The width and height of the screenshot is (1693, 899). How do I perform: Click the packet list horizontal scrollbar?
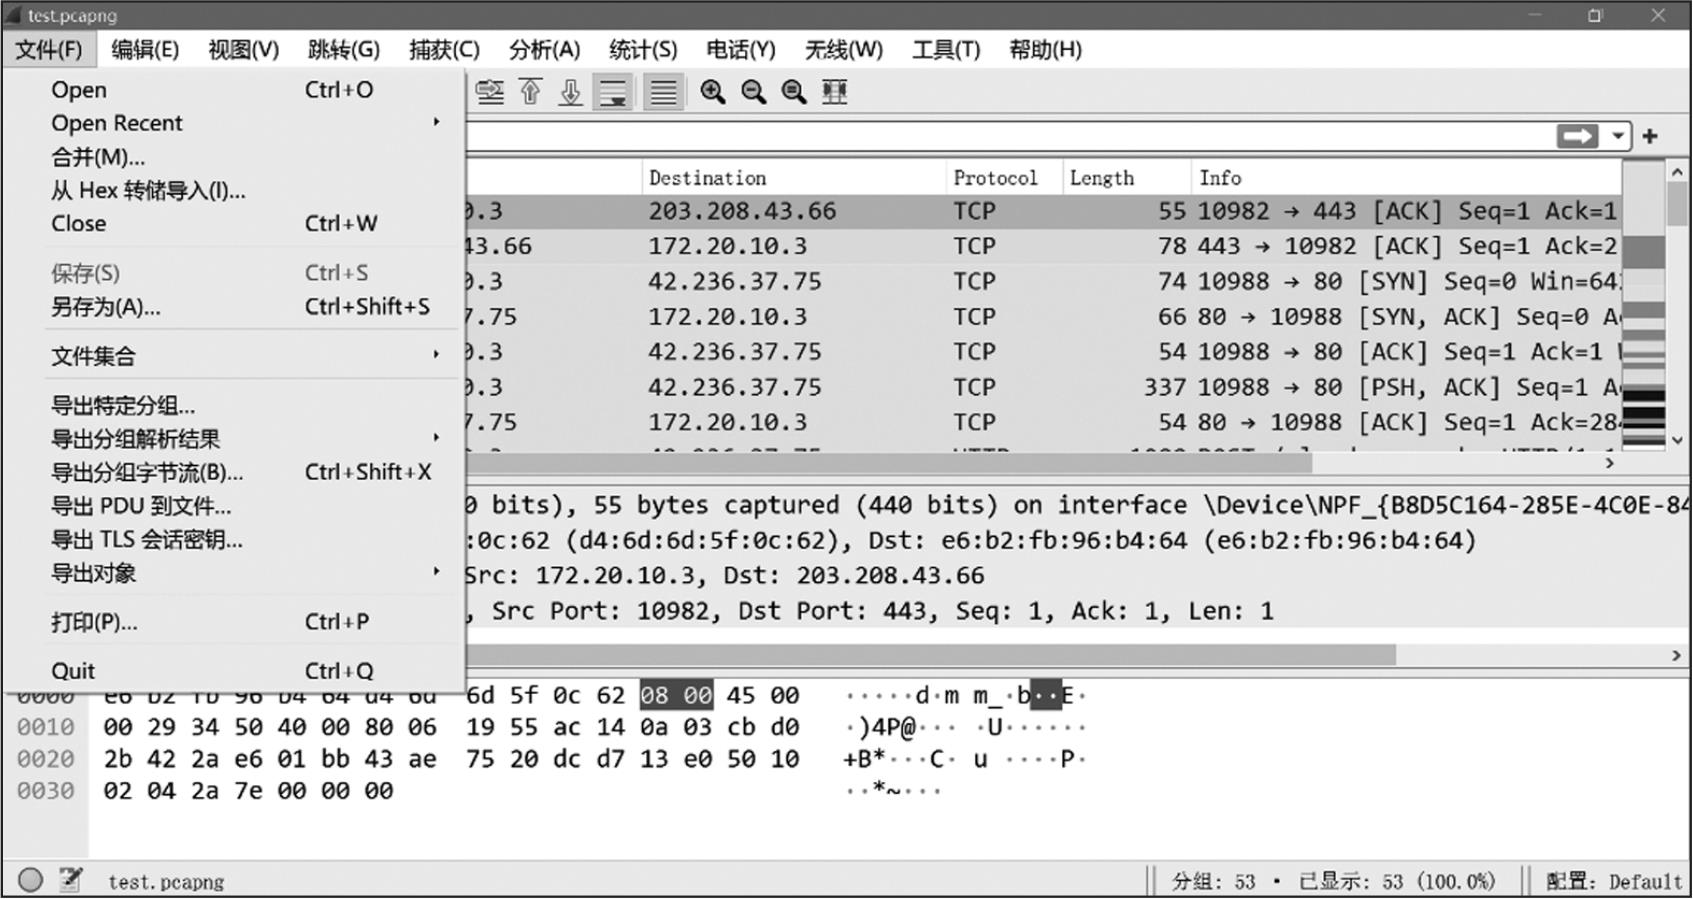pos(890,463)
